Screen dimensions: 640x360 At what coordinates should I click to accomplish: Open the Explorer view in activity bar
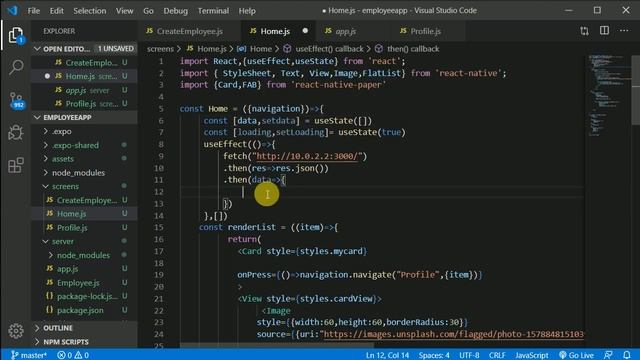coord(16,35)
